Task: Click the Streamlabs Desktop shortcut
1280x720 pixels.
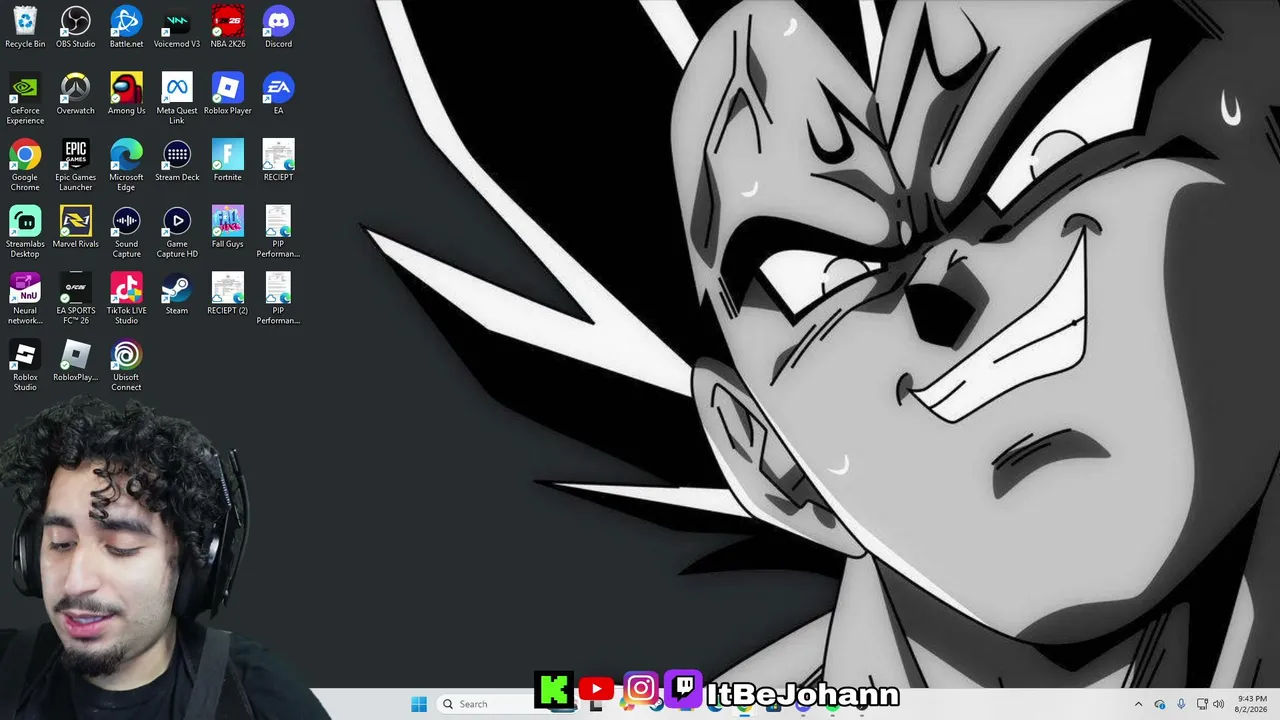Action: click(25, 233)
